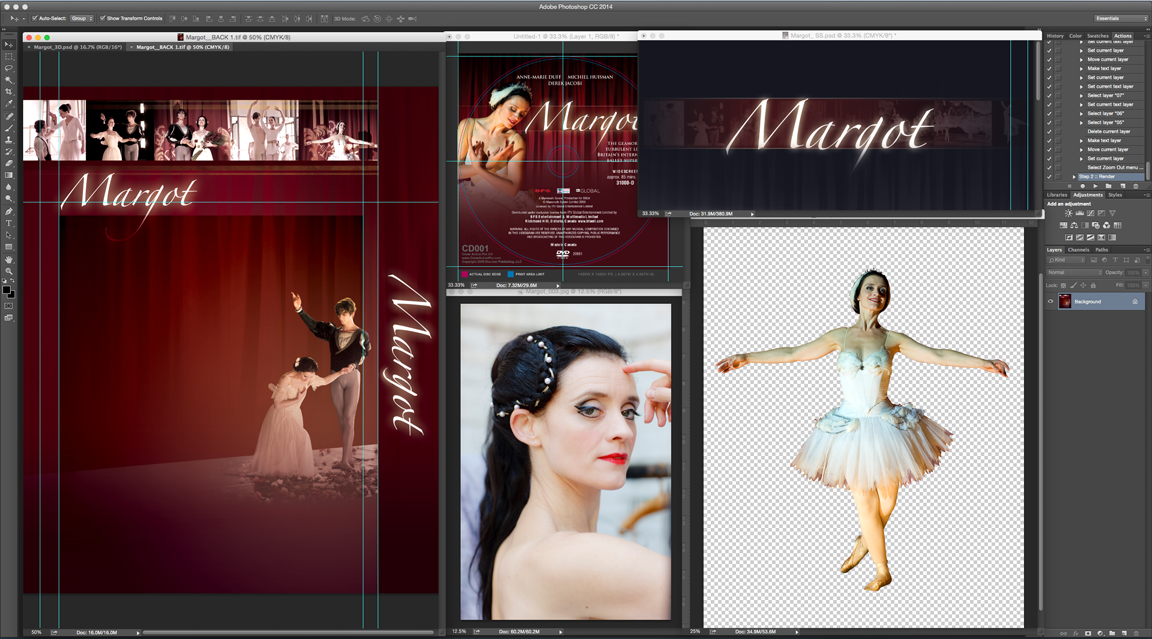The height and width of the screenshot is (639, 1152).
Task: Toggle Show Transform Controls checkbox
Action: (x=102, y=18)
